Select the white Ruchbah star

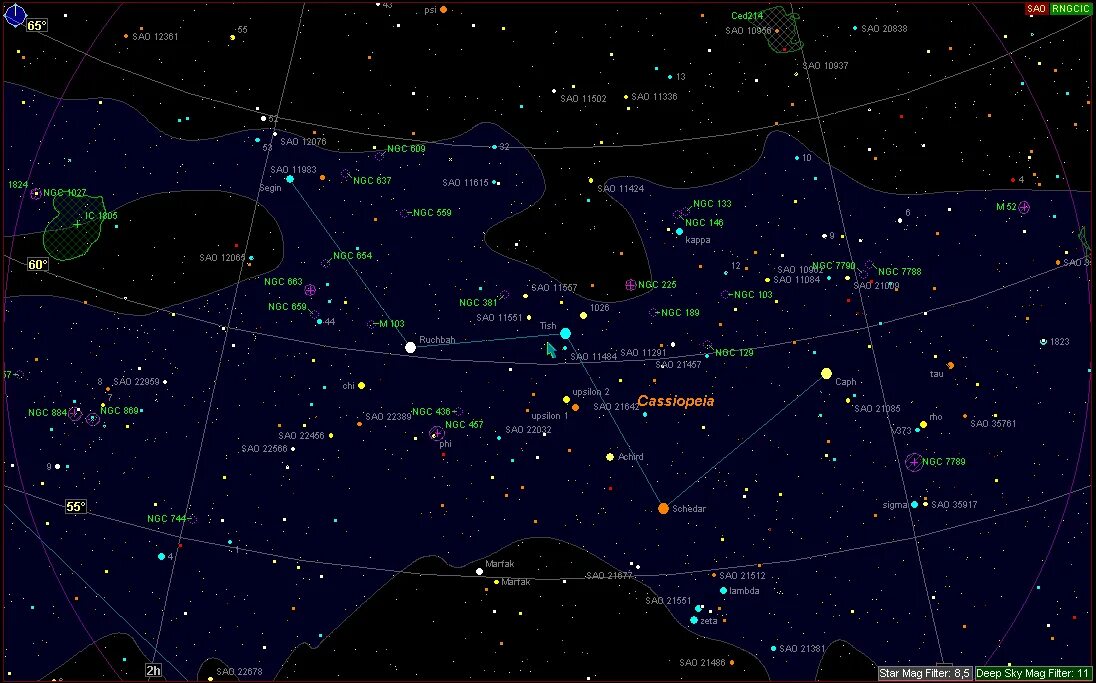click(410, 347)
